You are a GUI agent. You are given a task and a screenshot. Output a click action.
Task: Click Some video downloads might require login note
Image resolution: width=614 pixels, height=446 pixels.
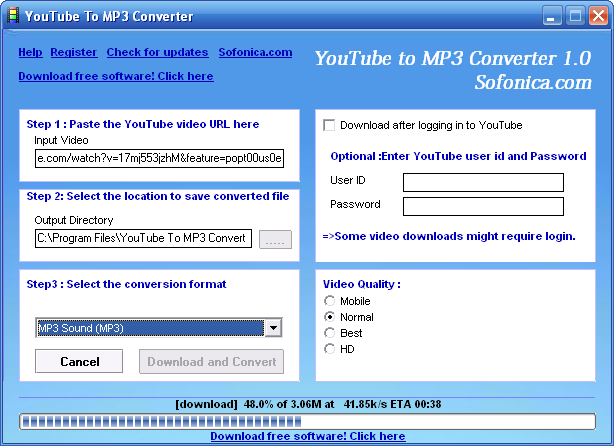(x=449, y=237)
